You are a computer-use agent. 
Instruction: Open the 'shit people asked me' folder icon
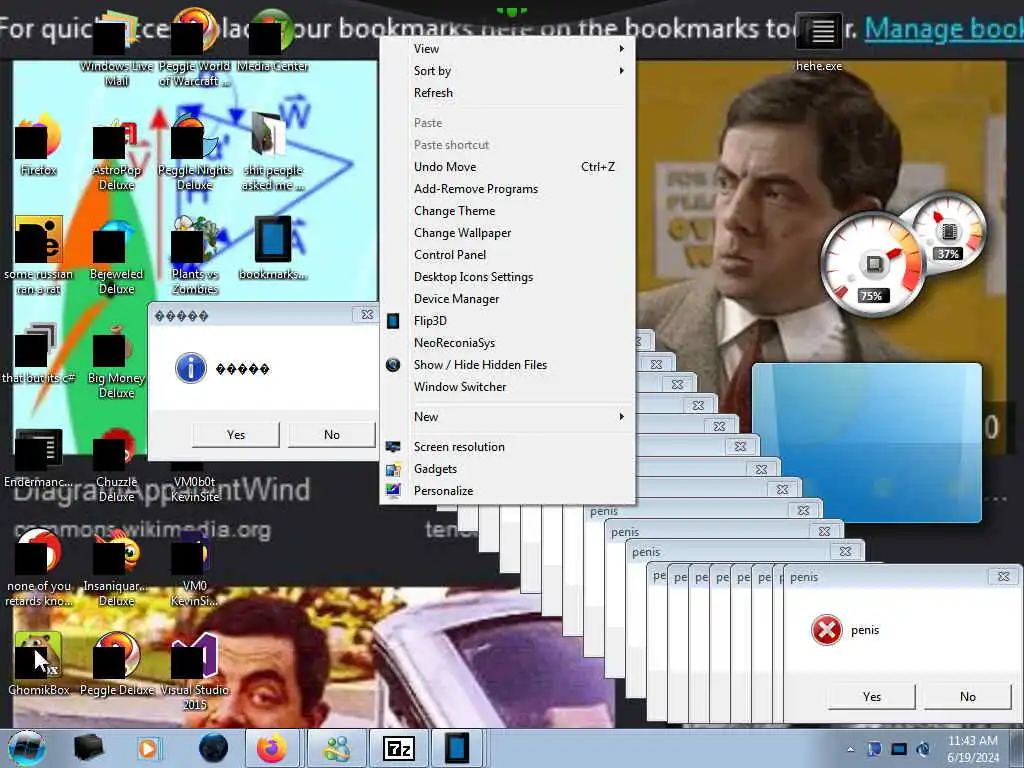point(272,153)
